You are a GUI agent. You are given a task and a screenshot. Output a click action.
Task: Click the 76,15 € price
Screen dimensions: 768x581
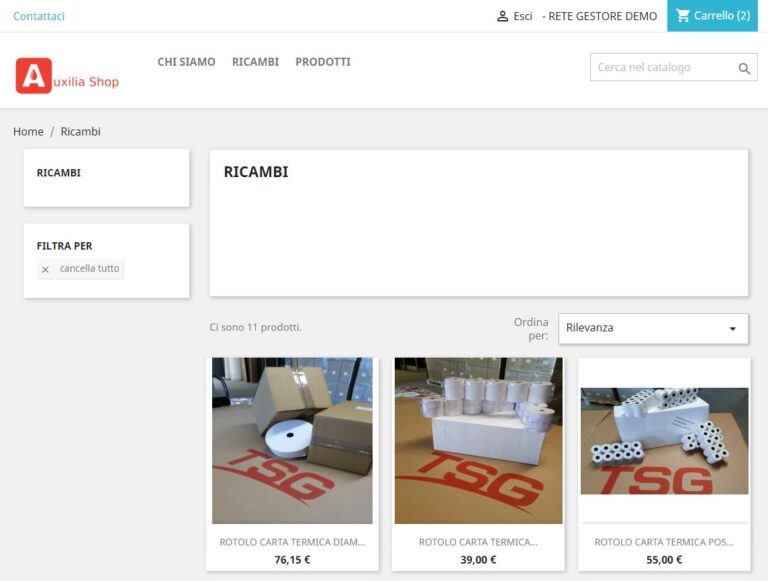(292, 559)
